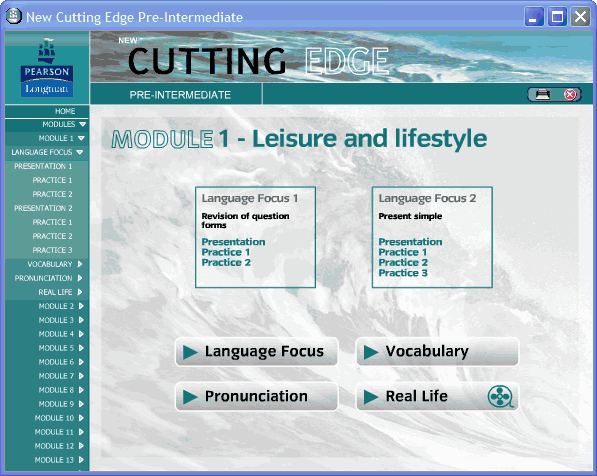Click the Pearson Longman logo
The height and width of the screenshot is (476, 597).
point(47,67)
